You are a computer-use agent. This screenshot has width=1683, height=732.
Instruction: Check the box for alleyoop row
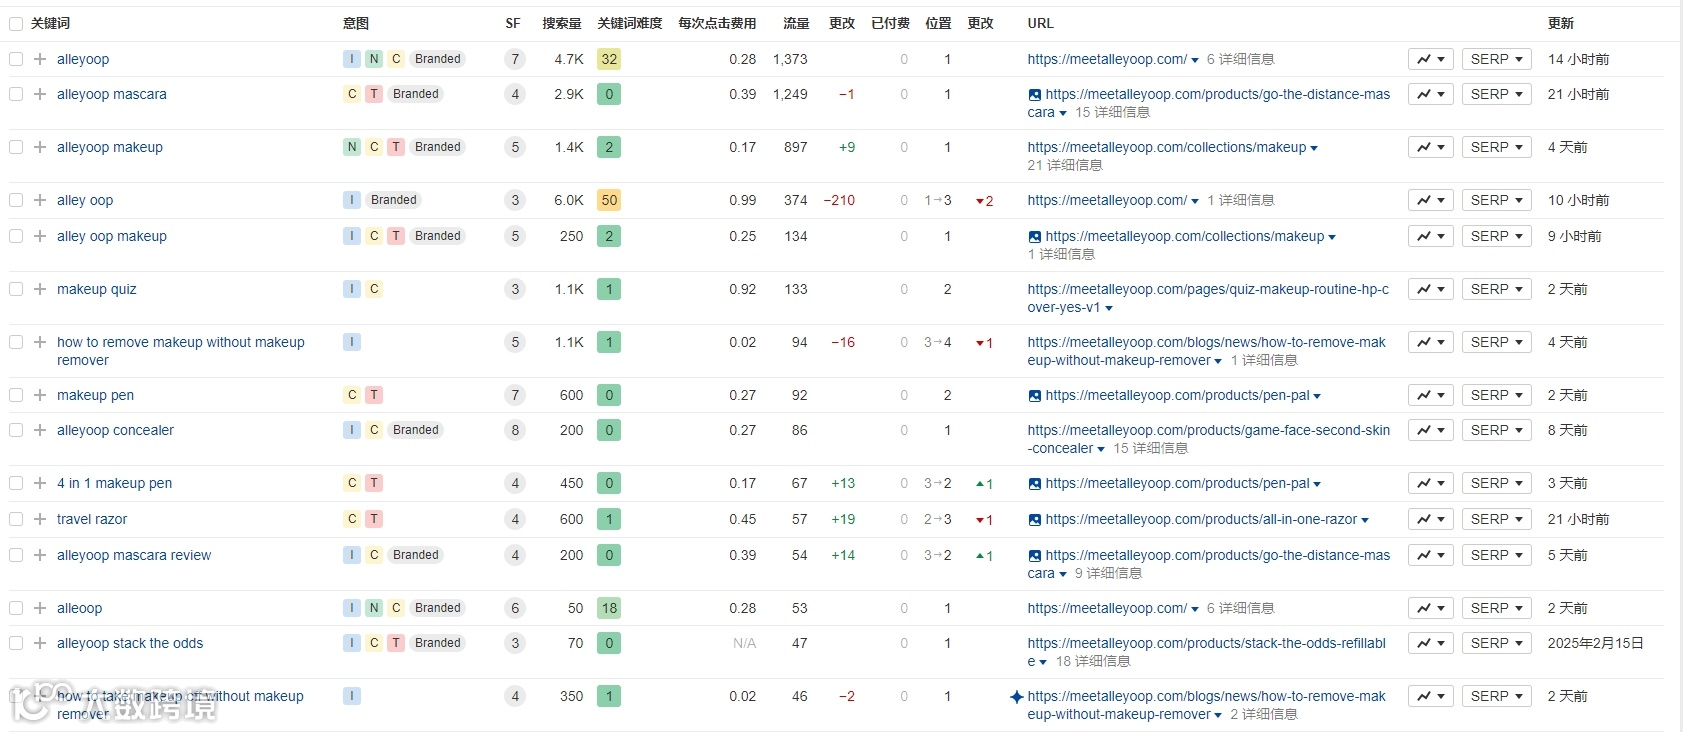(x=16, y=59)
